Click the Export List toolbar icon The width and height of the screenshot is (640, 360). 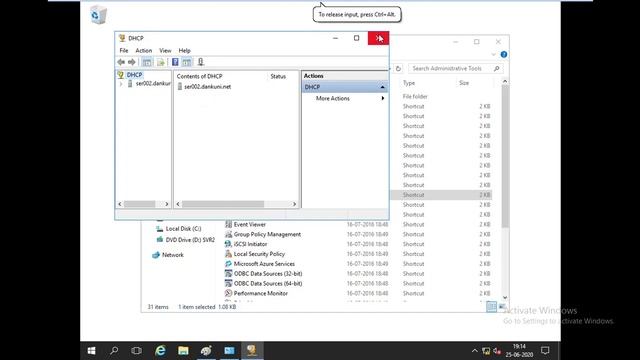pyautogui.click(x=161, y=62)
